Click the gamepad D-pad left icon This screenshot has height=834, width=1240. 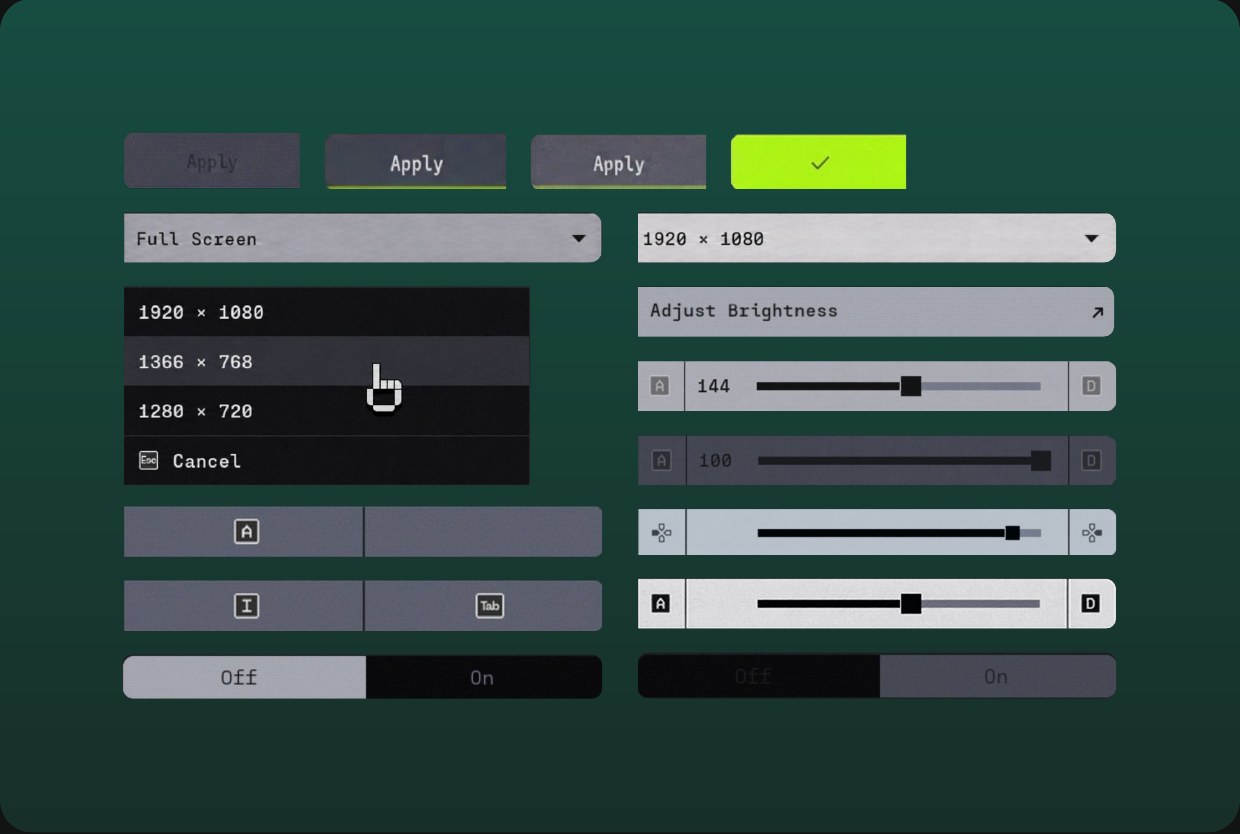[x=661, y=533]
